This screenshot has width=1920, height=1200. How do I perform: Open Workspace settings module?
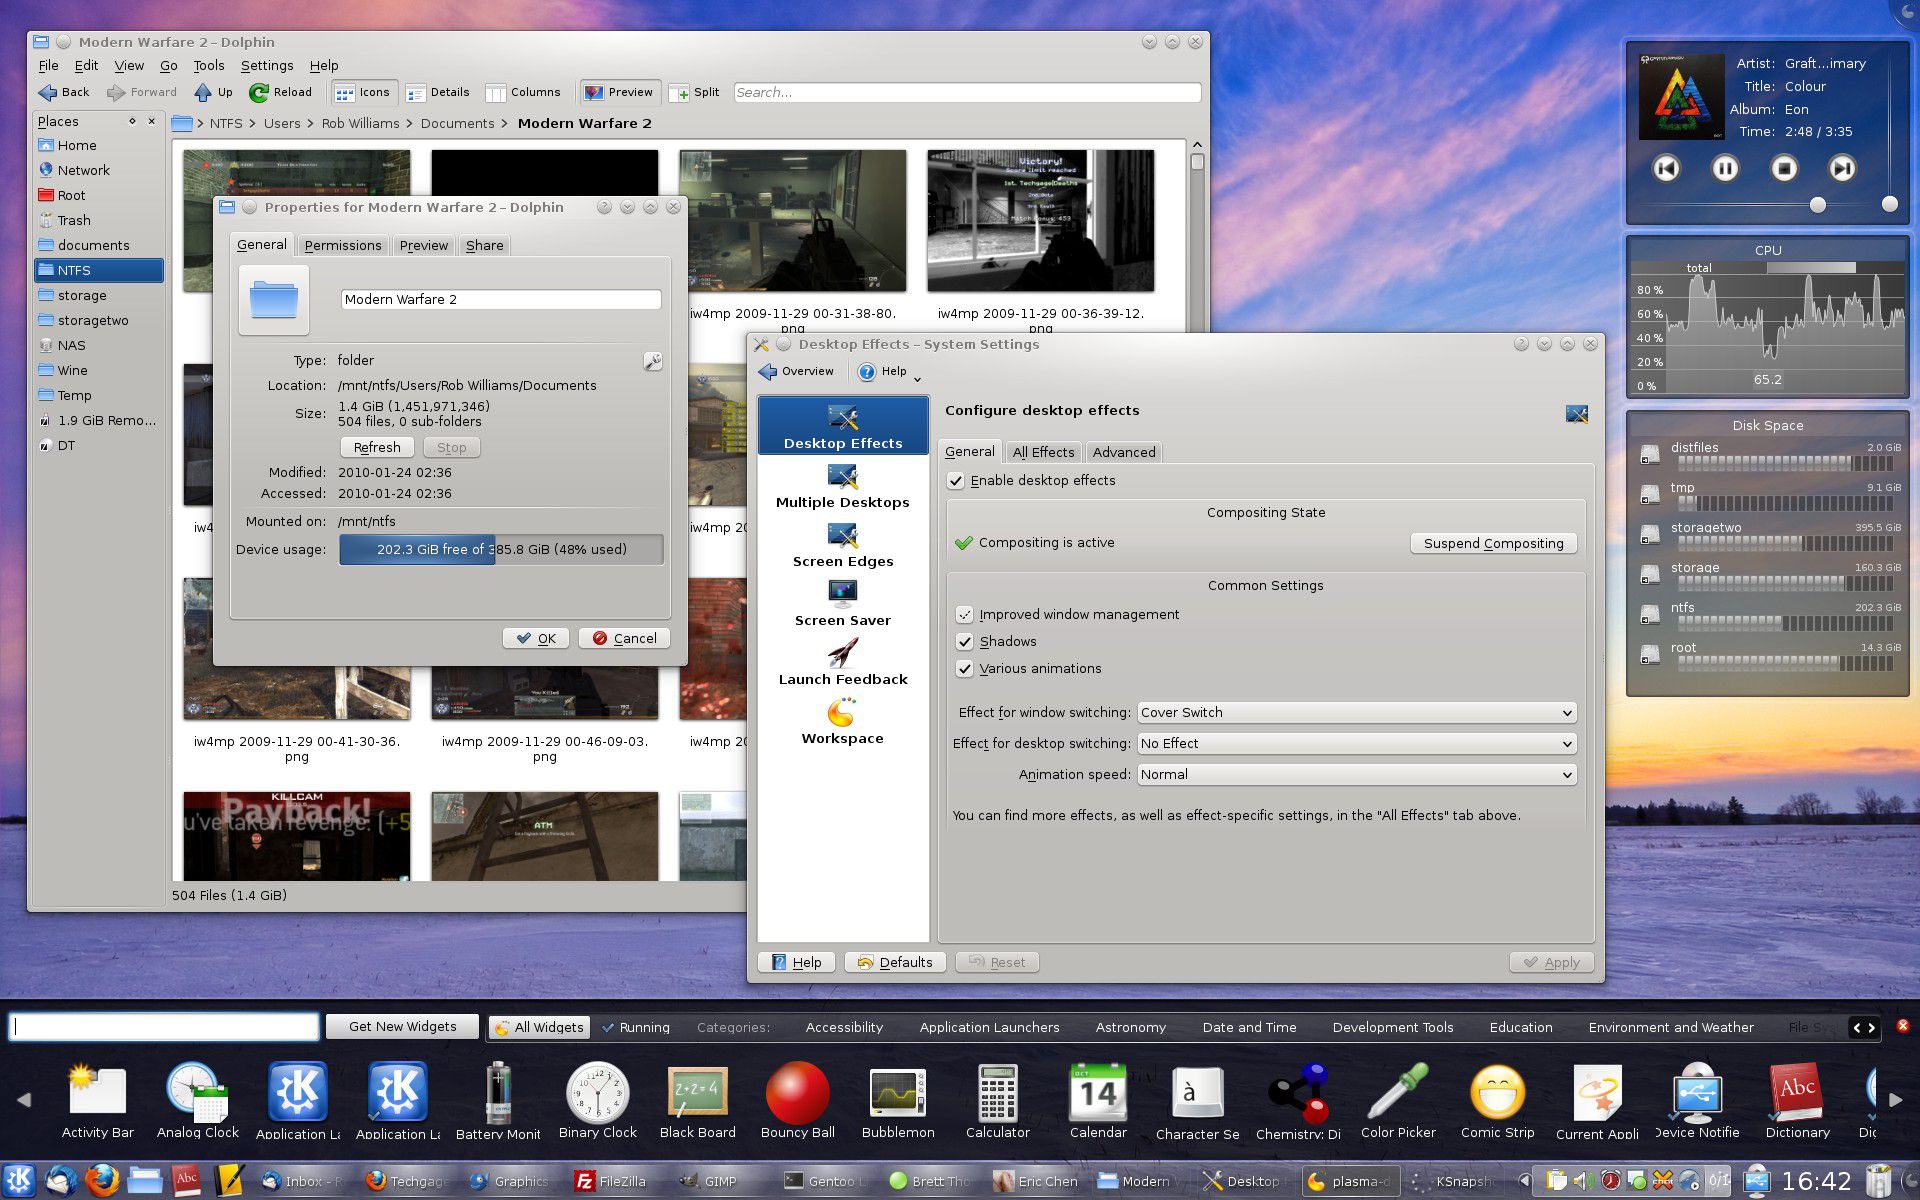pos(843,723)
